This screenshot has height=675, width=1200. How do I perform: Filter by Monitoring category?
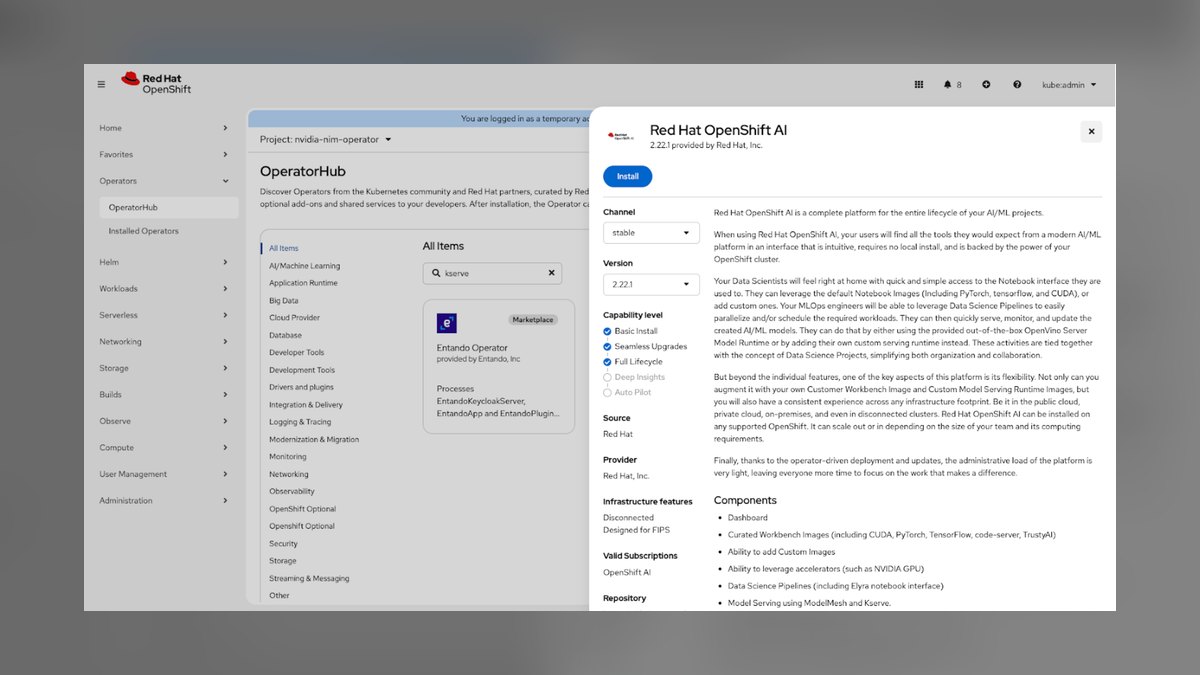coord(288,457)
